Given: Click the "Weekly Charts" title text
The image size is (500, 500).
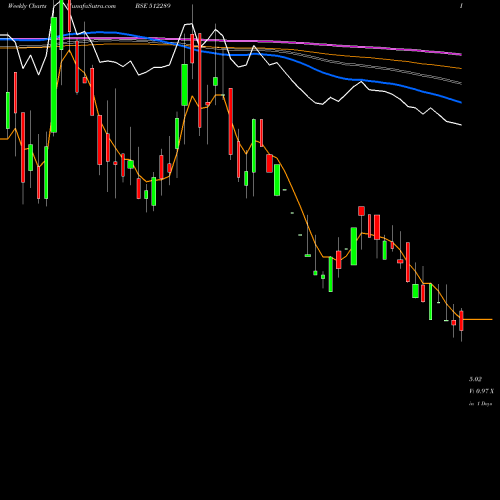Looking at the screenshot, I should click(x=27, y=6).
